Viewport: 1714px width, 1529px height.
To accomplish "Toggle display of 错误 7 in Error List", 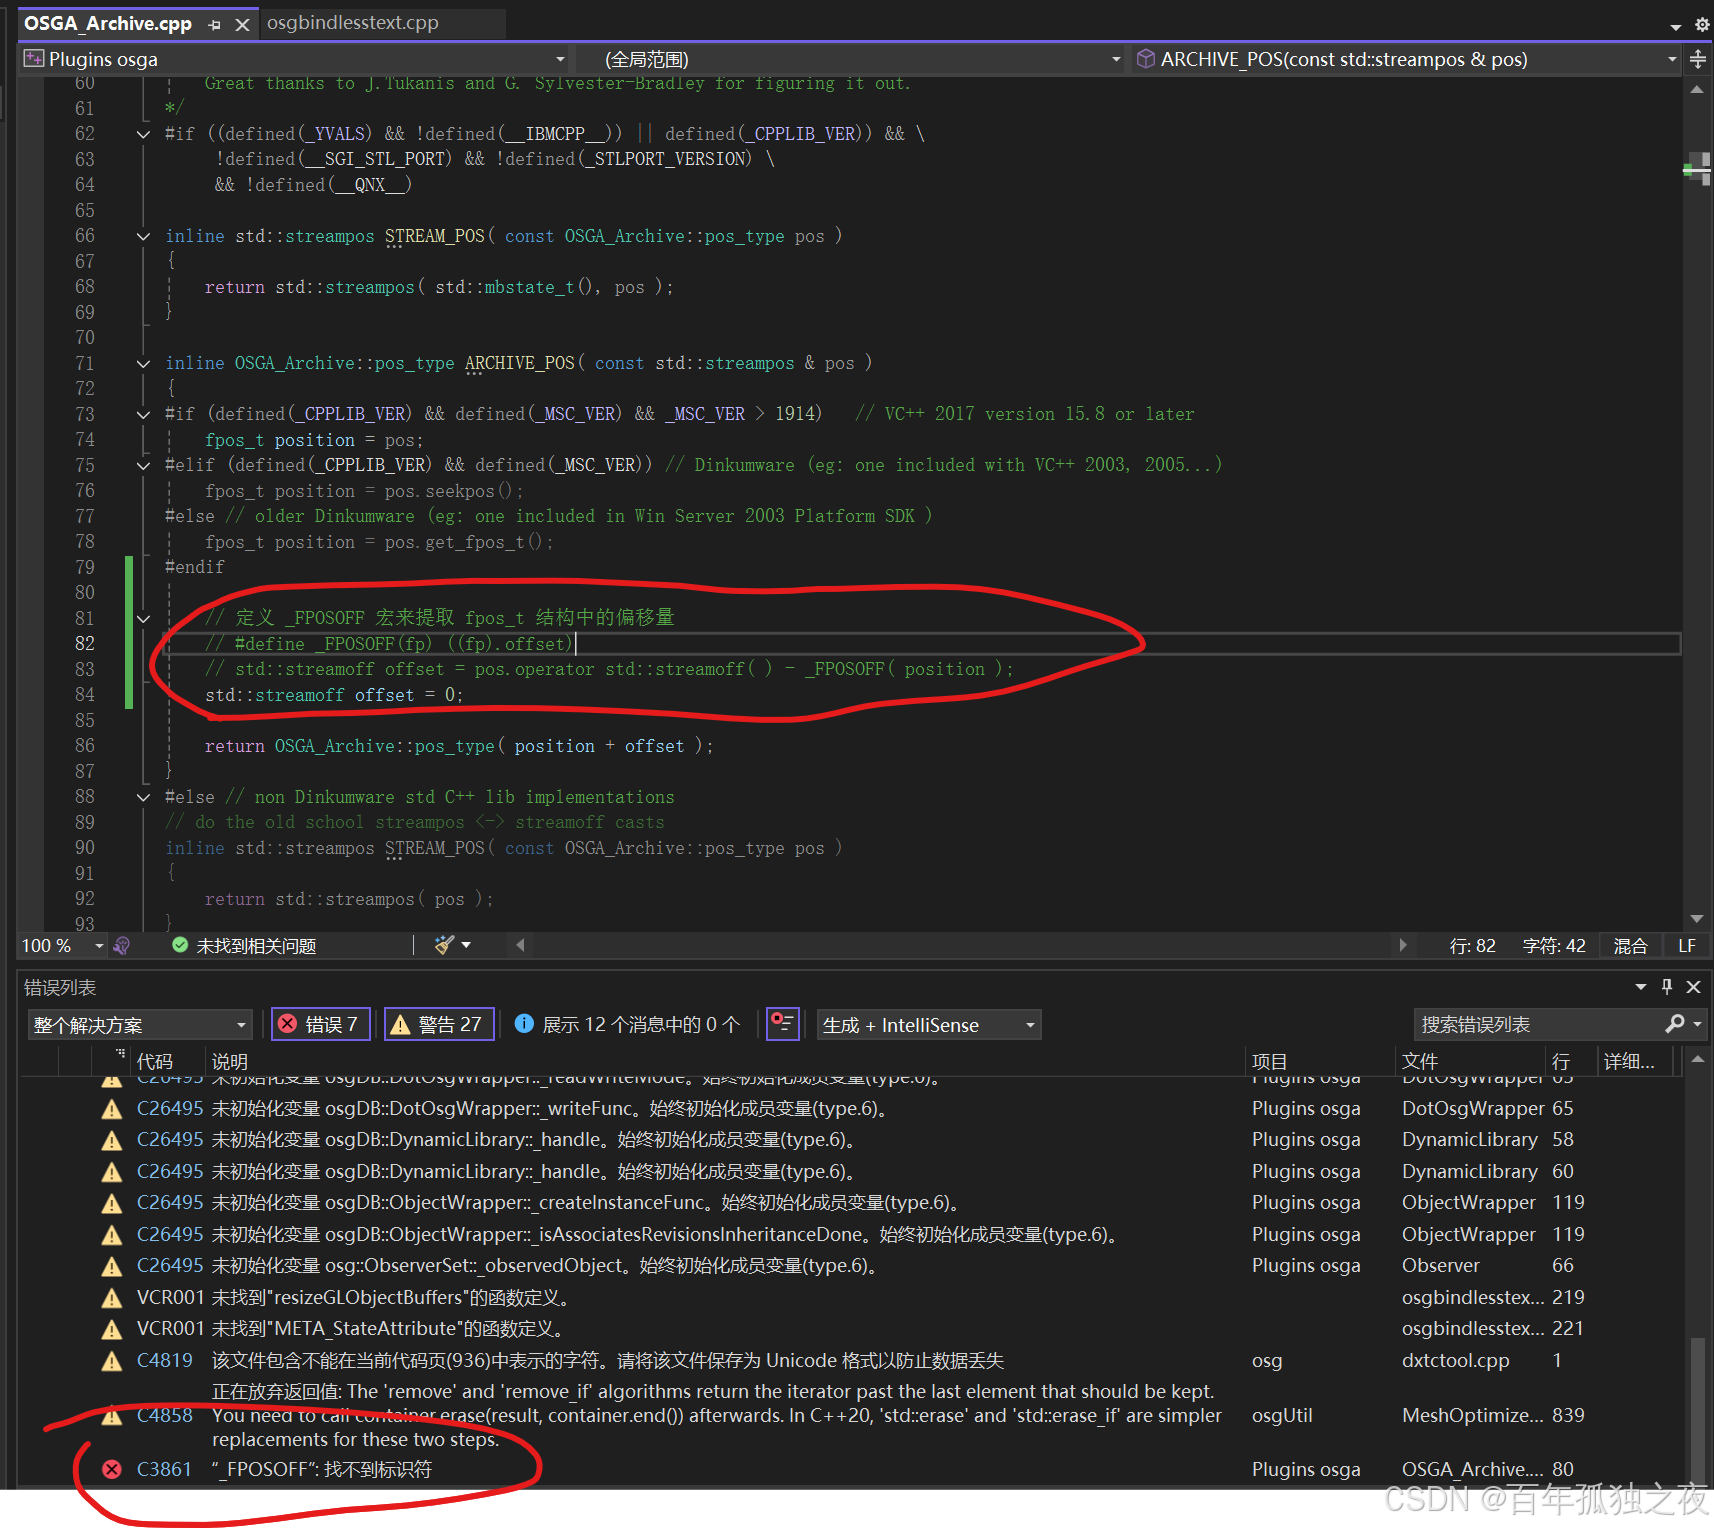I will (x=320, y=1023).
